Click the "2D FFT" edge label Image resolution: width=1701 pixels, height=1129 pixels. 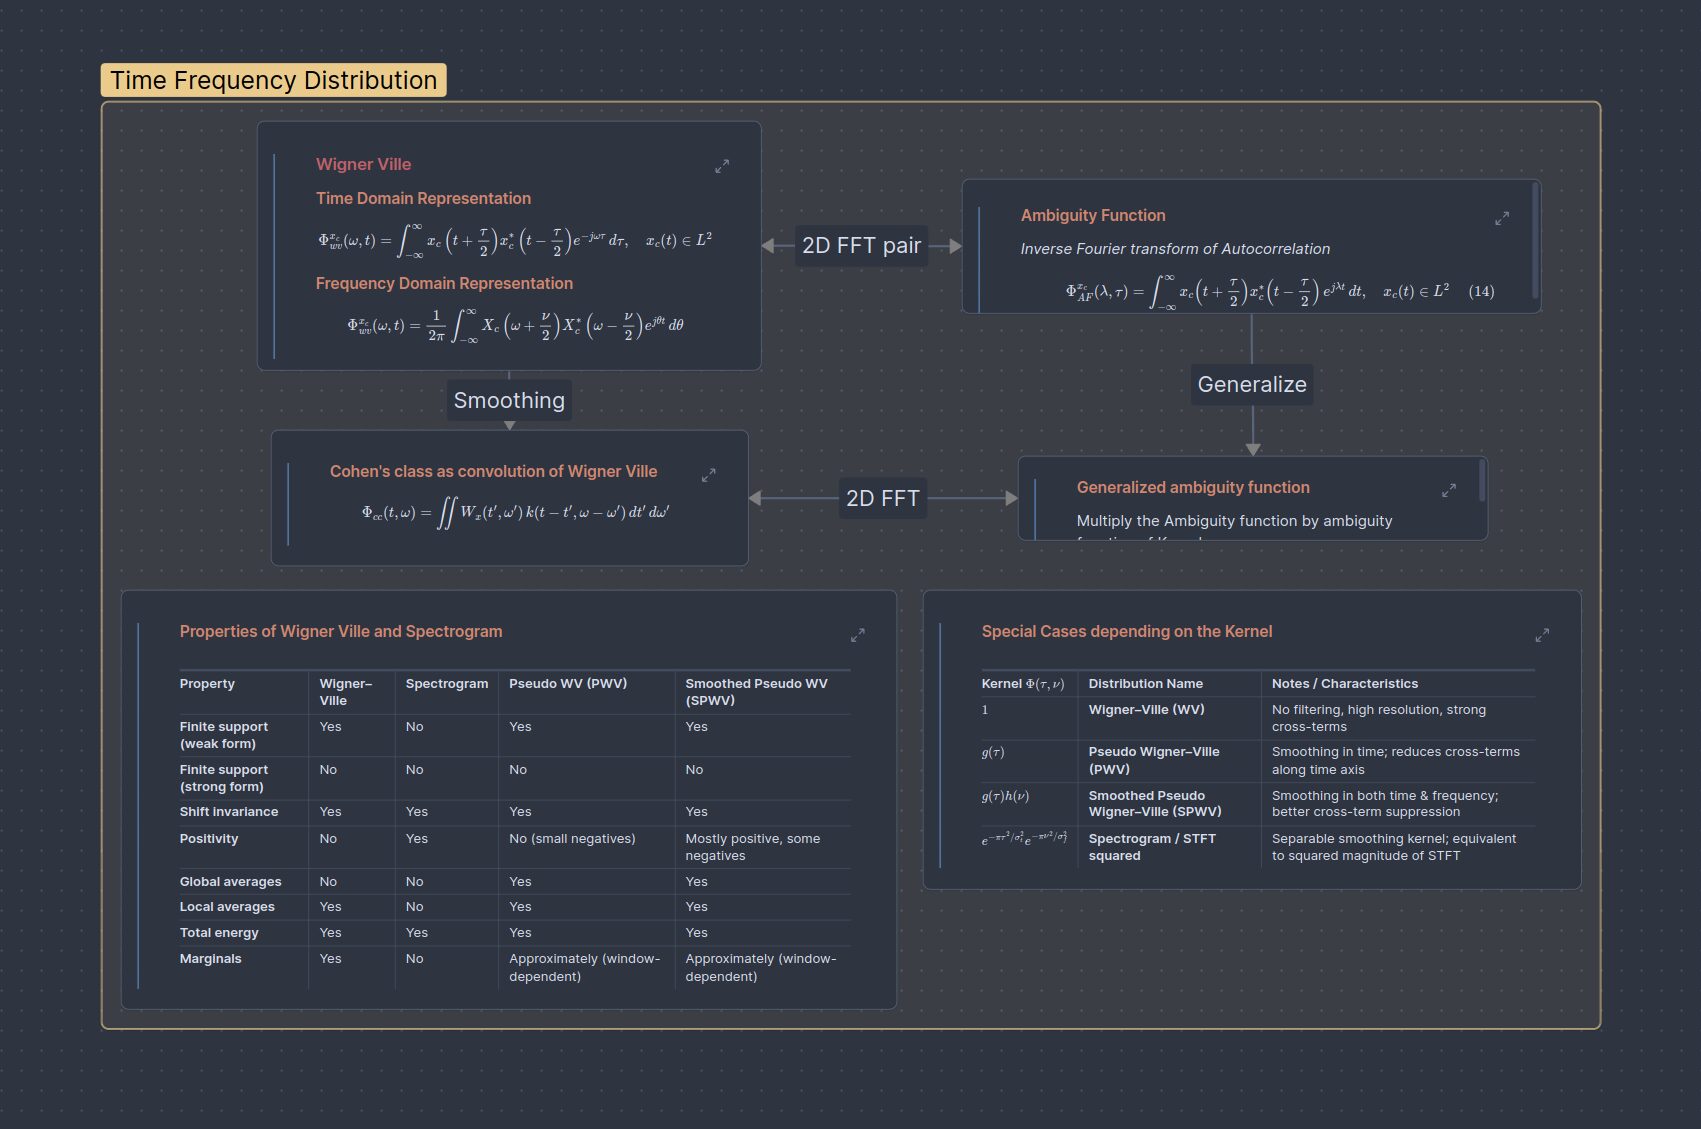coord(882,498)
